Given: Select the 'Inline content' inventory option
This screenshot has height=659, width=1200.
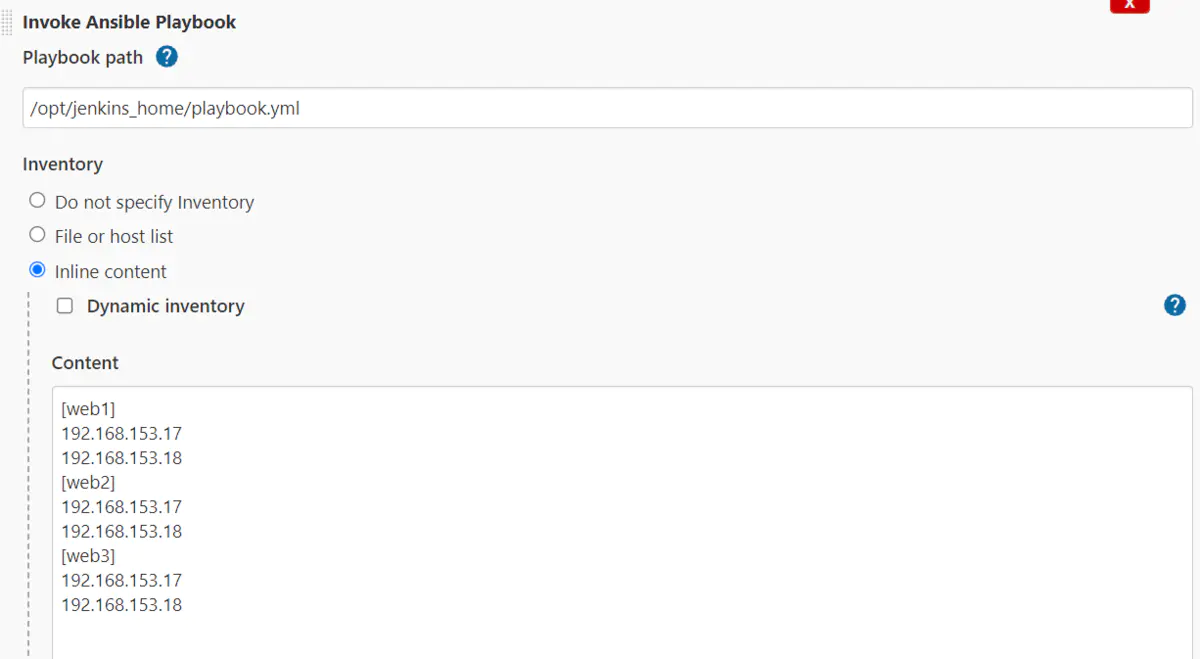Looking at the screenshot, I should pyautogui.click(x=37, y=269).
